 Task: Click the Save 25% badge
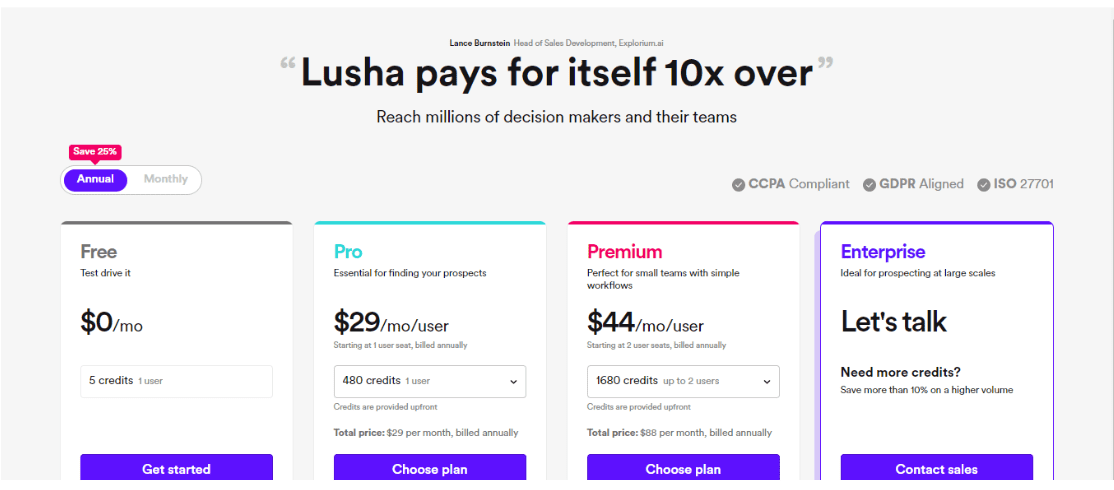[x=95, y=152]
